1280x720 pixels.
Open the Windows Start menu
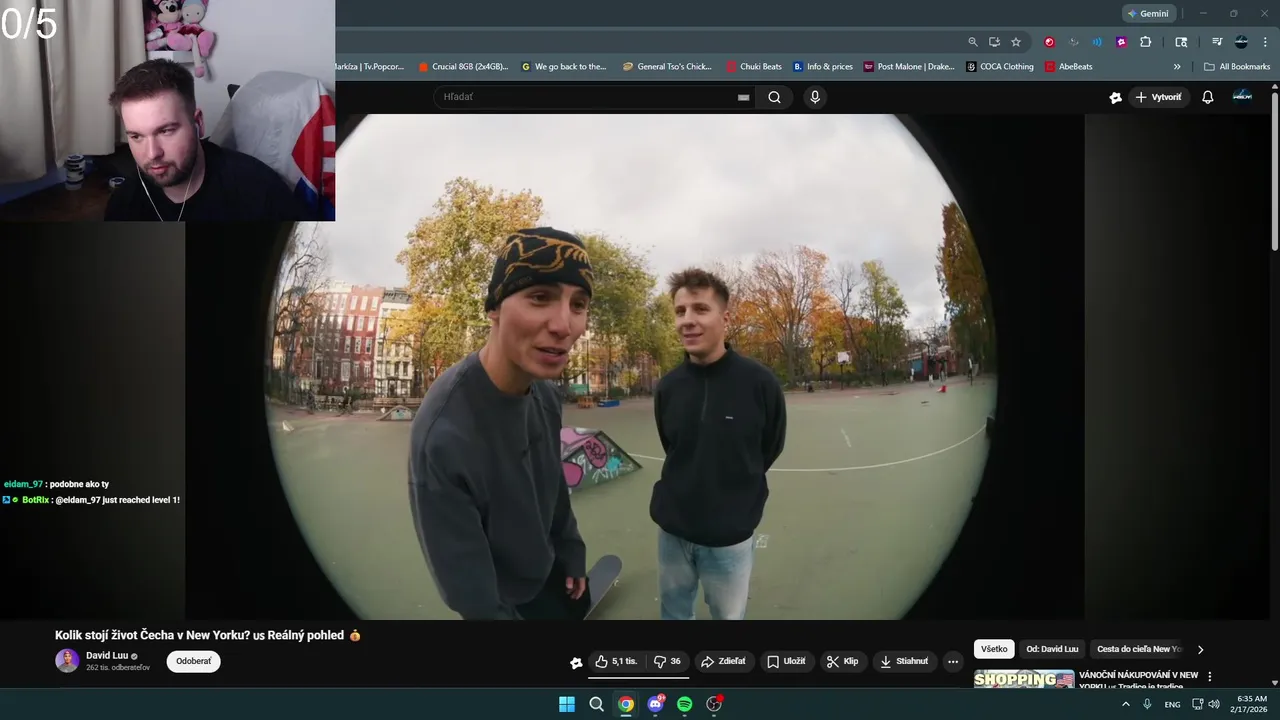pyautogui.click(x=567, y=704)
